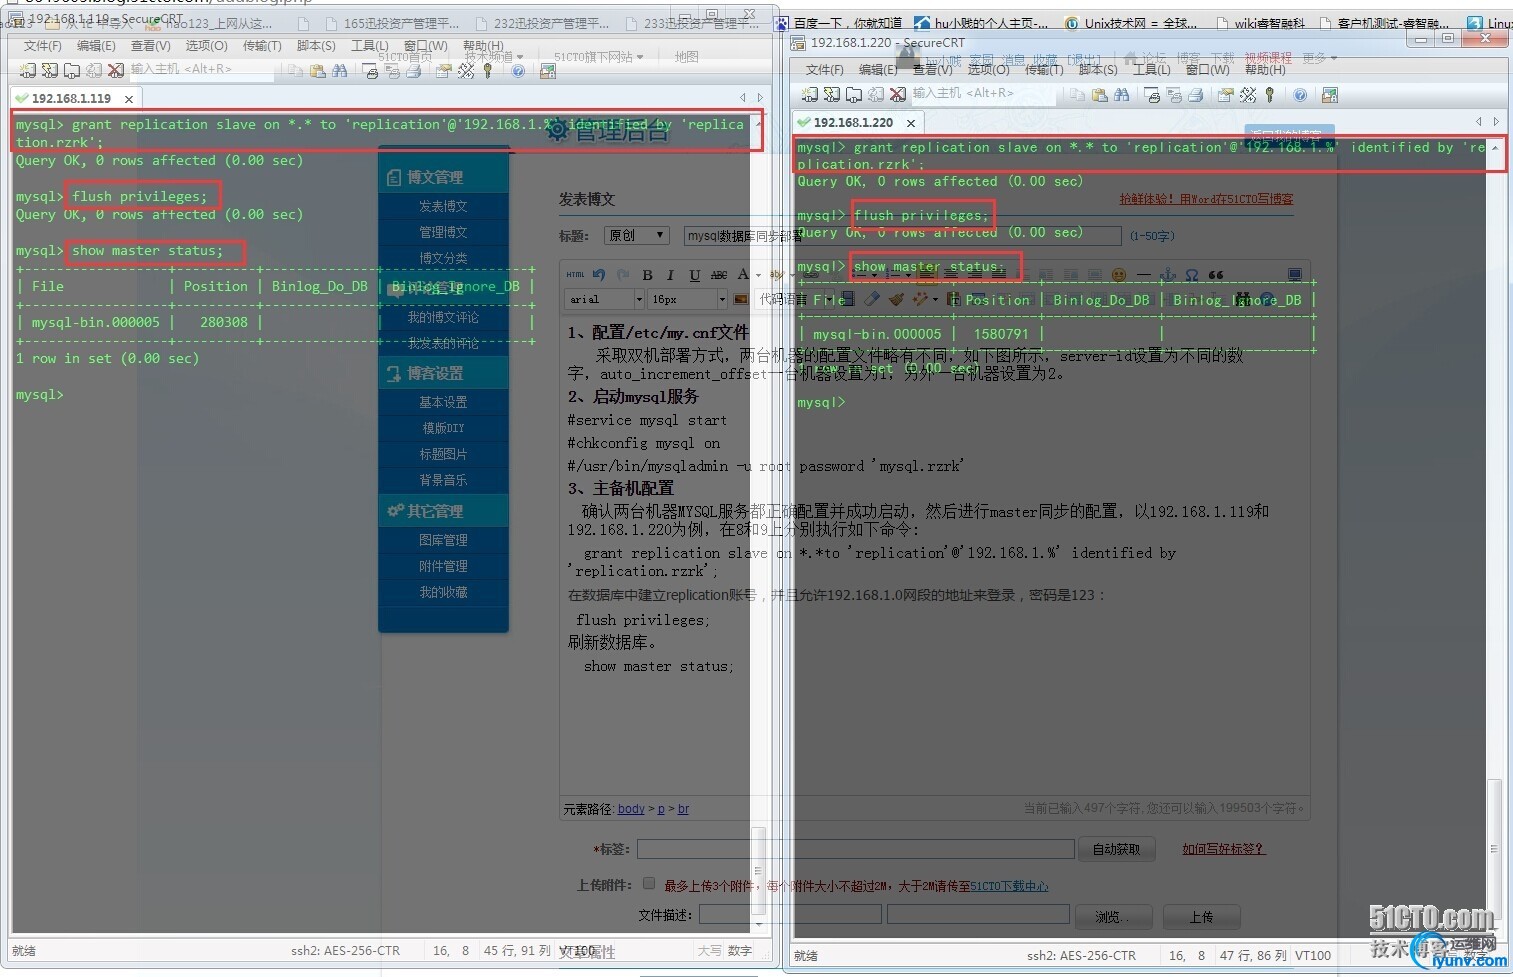Insert a horizontal rule in the editor
This screenshot has height=977, width=1513.
coord(1142,275)
